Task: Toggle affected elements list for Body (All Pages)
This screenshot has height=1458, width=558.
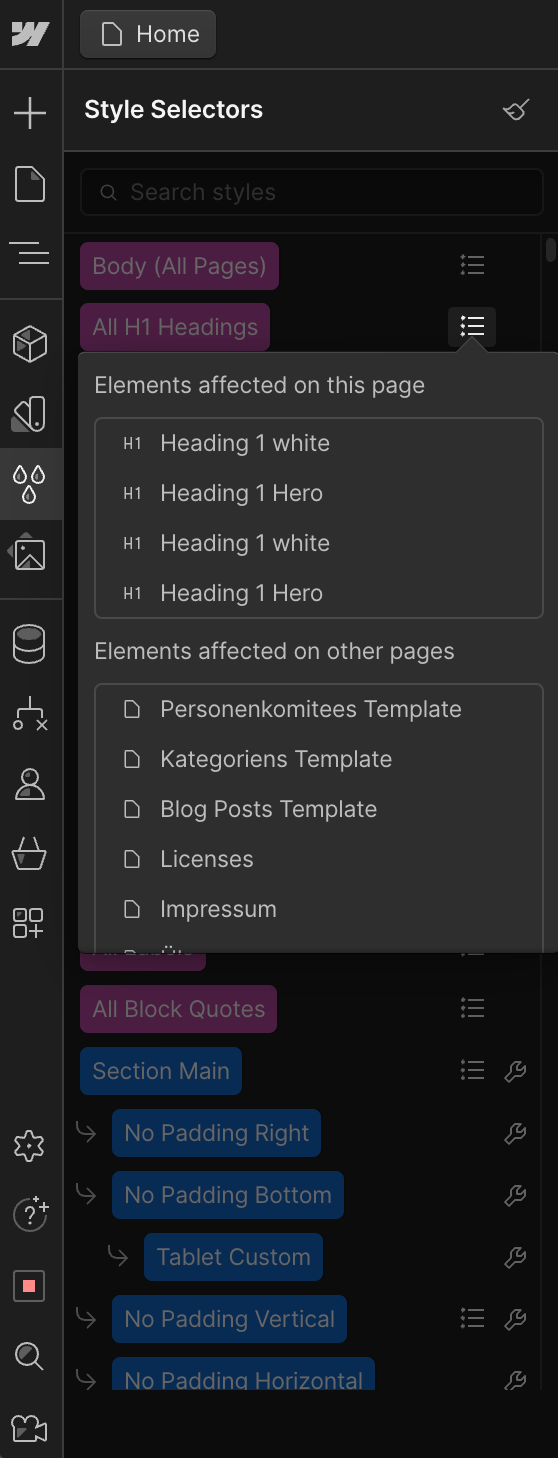Action: click(x=472, y=265)
